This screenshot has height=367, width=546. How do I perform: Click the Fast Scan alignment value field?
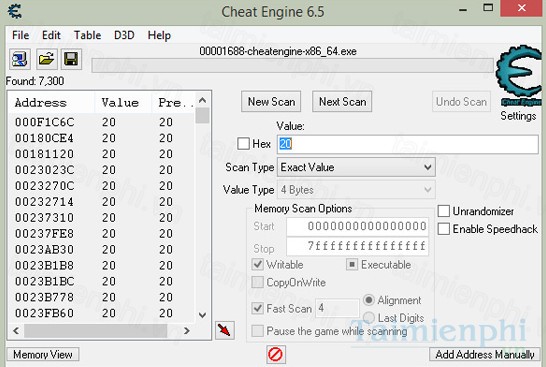pos(337,308)
